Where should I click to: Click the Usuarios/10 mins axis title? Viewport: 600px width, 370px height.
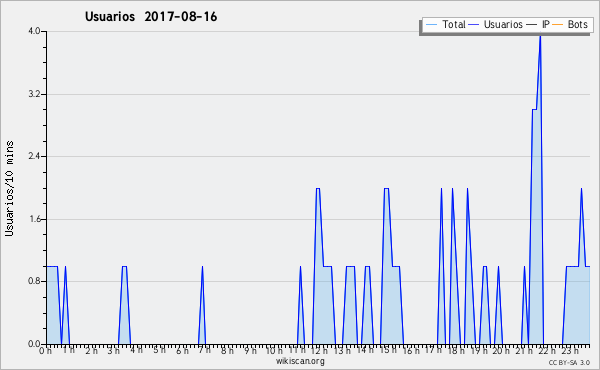9,189
